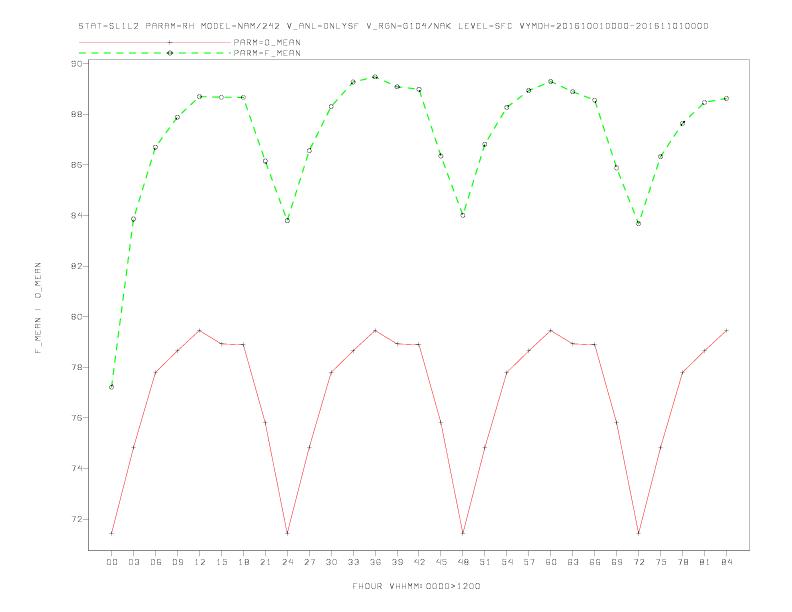The width and height of the screenshot is (792, 612).
Task: Click the vertical axis title F_MEAN | O_MEAN
Action: (x=38, y=308)
